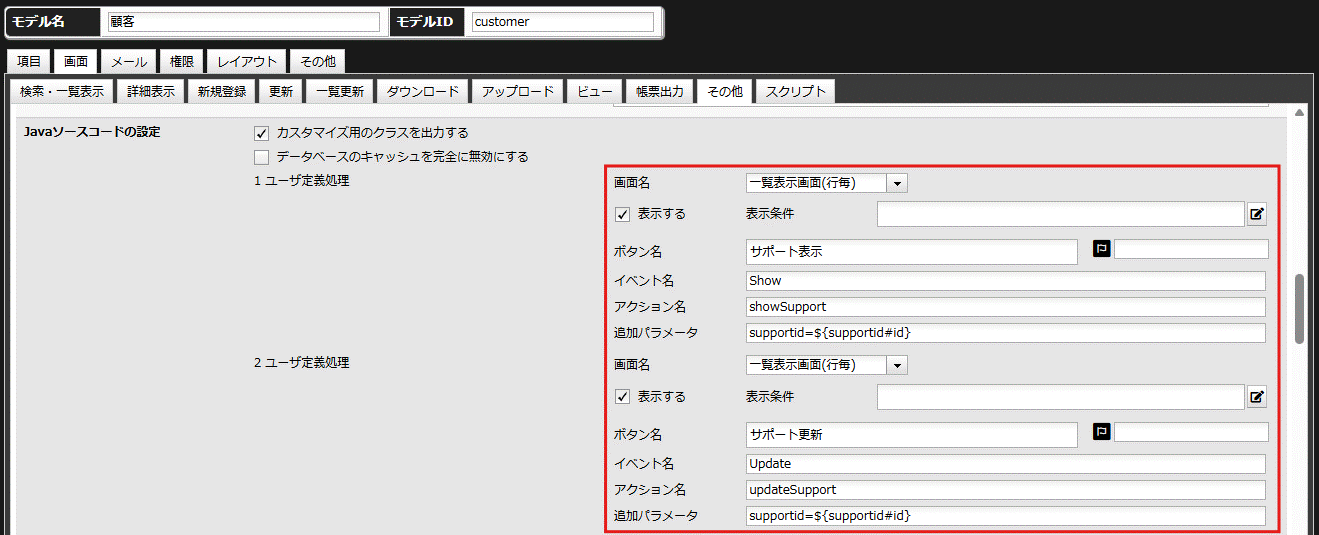The image size is (1319, 535).
Task: Click flag icon next to サポート更新 button name
Action: 1102,432
